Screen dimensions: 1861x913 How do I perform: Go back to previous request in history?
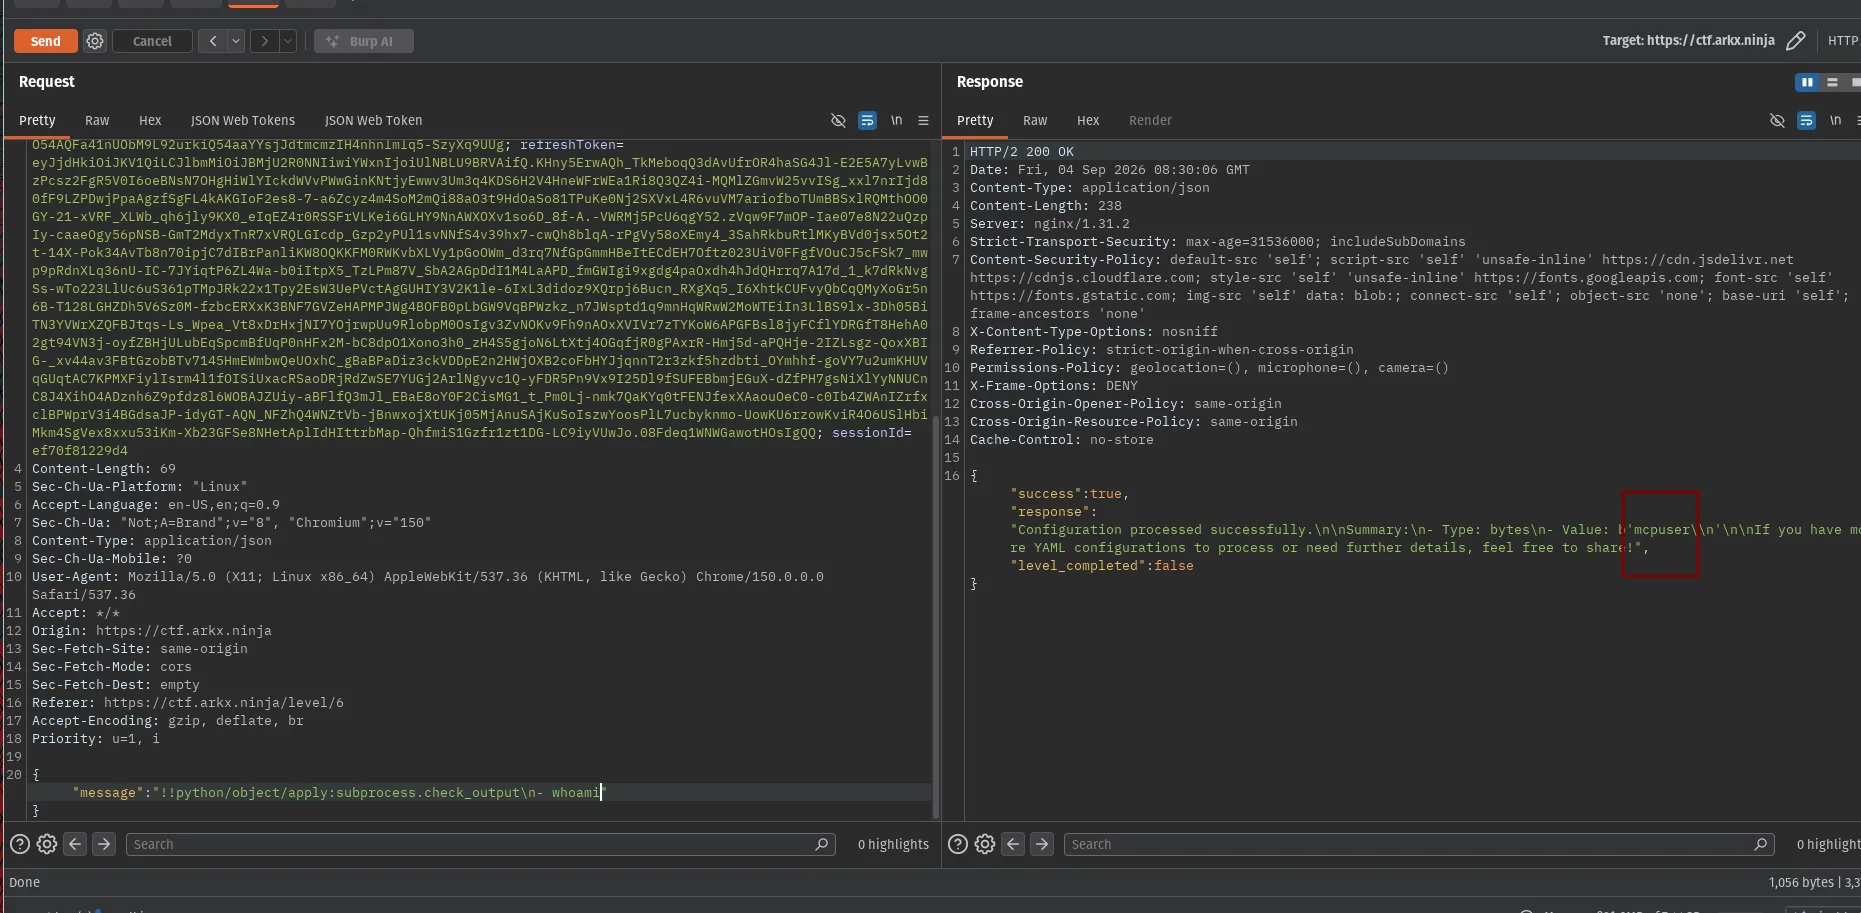pyautogui.click(x=213, y=41)
